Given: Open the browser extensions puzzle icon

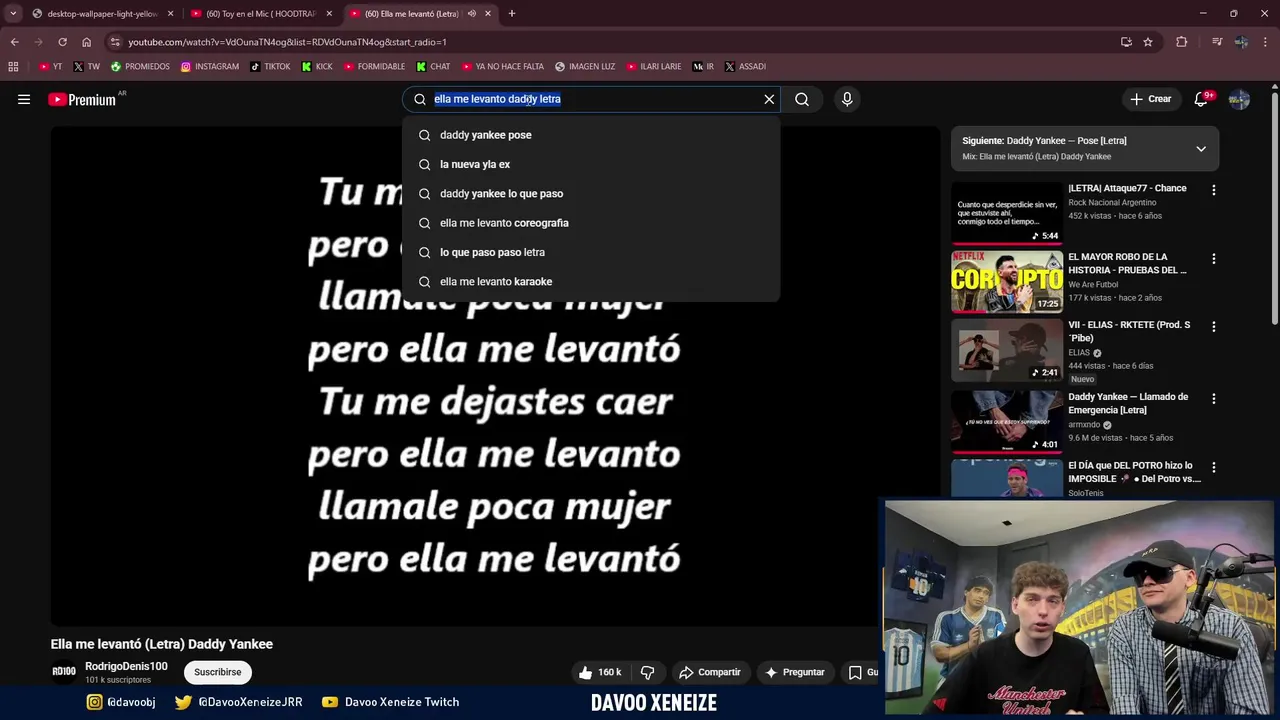Looking at the screenshot, I should pos(1182,42).
